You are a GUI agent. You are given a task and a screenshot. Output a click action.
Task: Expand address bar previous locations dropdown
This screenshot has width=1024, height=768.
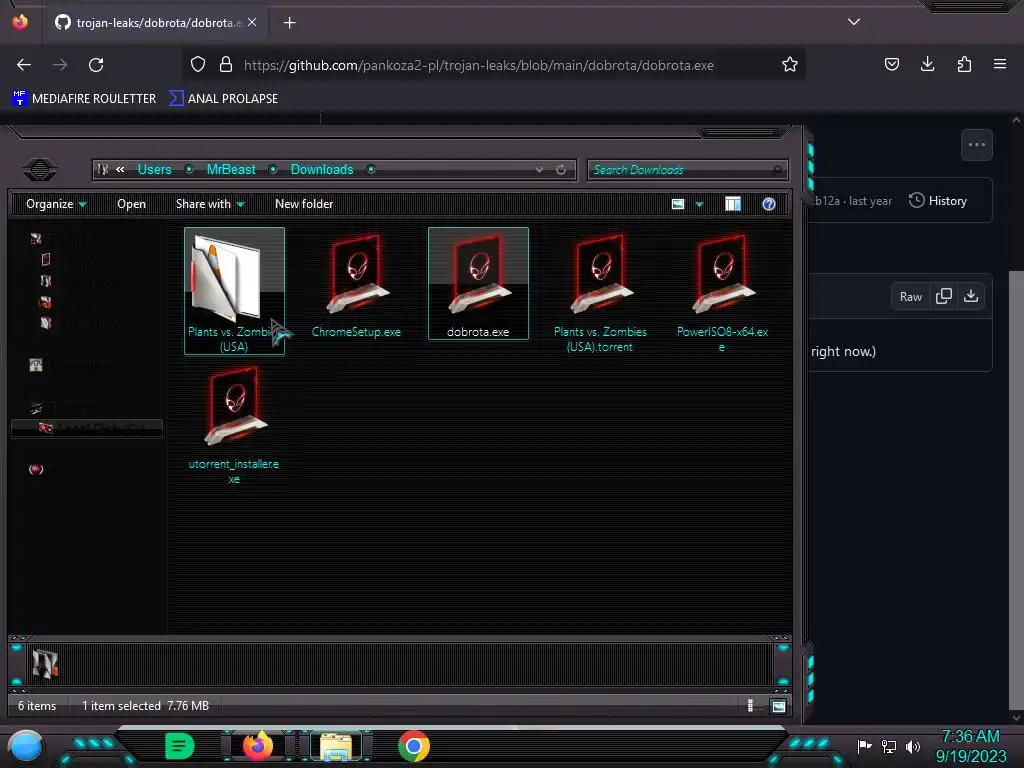coord(539,170)
